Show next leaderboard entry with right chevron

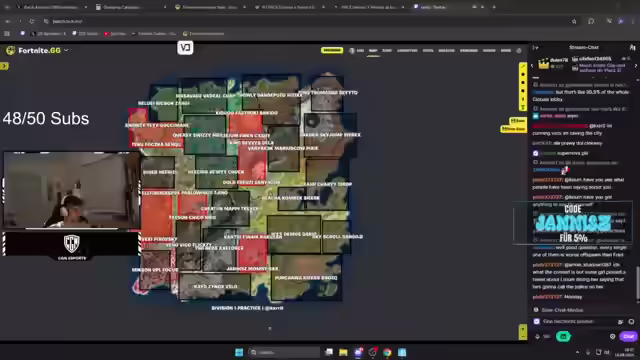636,65
